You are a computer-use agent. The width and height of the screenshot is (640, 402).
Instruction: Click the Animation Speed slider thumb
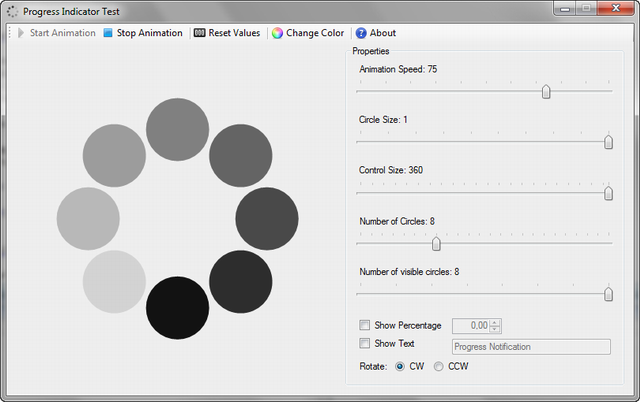coord(546,92)
